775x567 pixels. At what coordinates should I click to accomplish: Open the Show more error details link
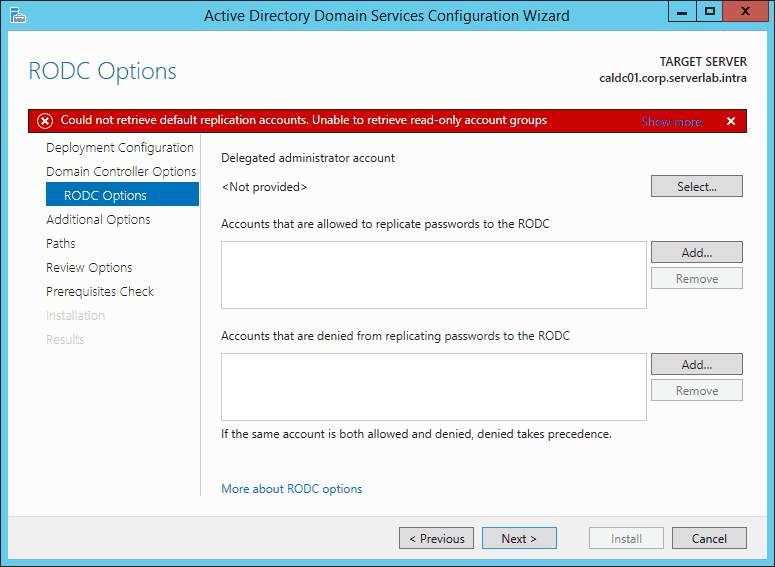[671, 122]
